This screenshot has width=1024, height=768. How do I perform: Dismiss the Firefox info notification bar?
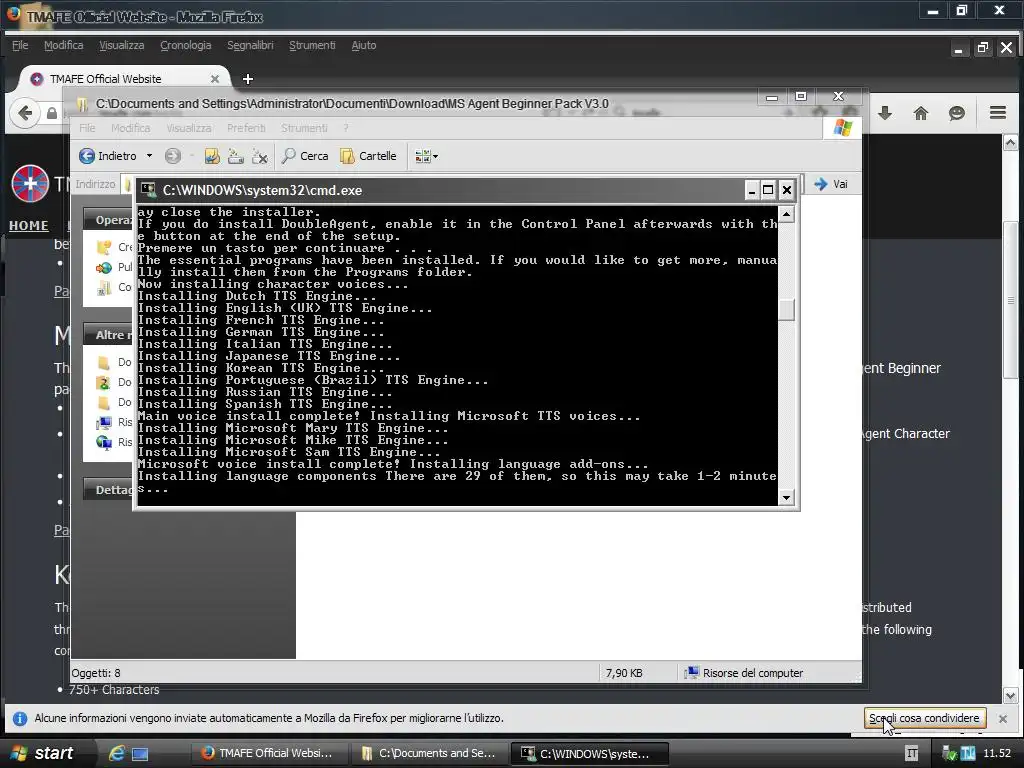click(1002, 718)
